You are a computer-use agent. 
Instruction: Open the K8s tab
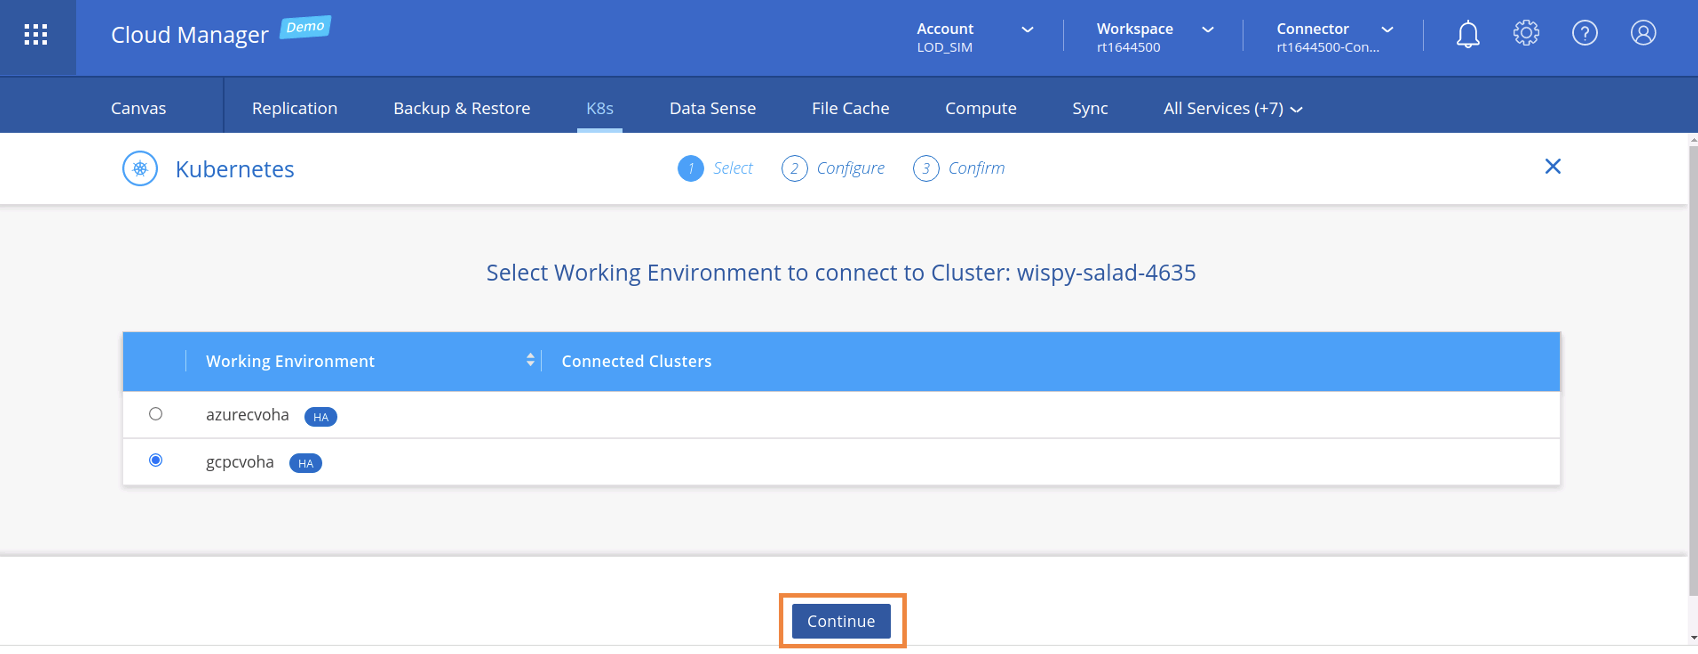pos(600,108)
